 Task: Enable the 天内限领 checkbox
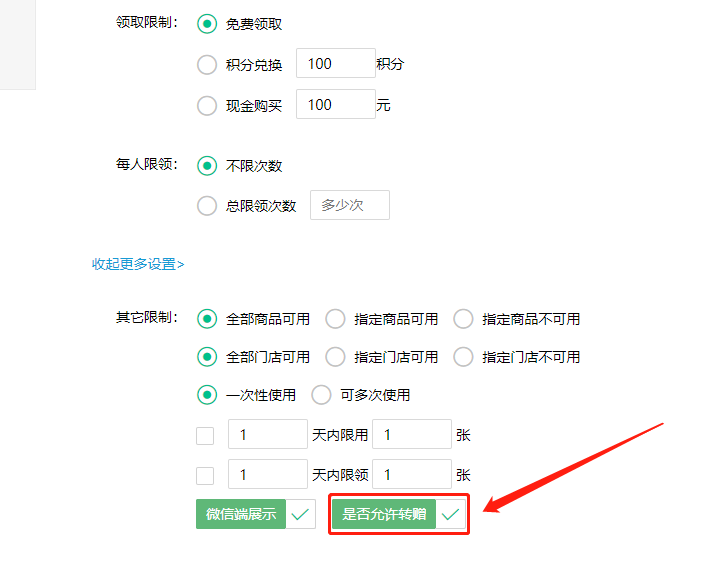pyautogui.click(x=205, y=475)
